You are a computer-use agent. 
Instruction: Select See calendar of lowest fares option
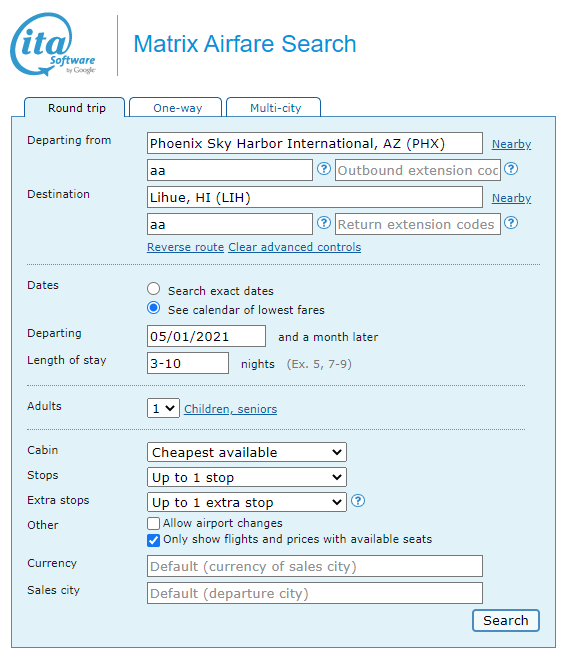tap(153, 308)
